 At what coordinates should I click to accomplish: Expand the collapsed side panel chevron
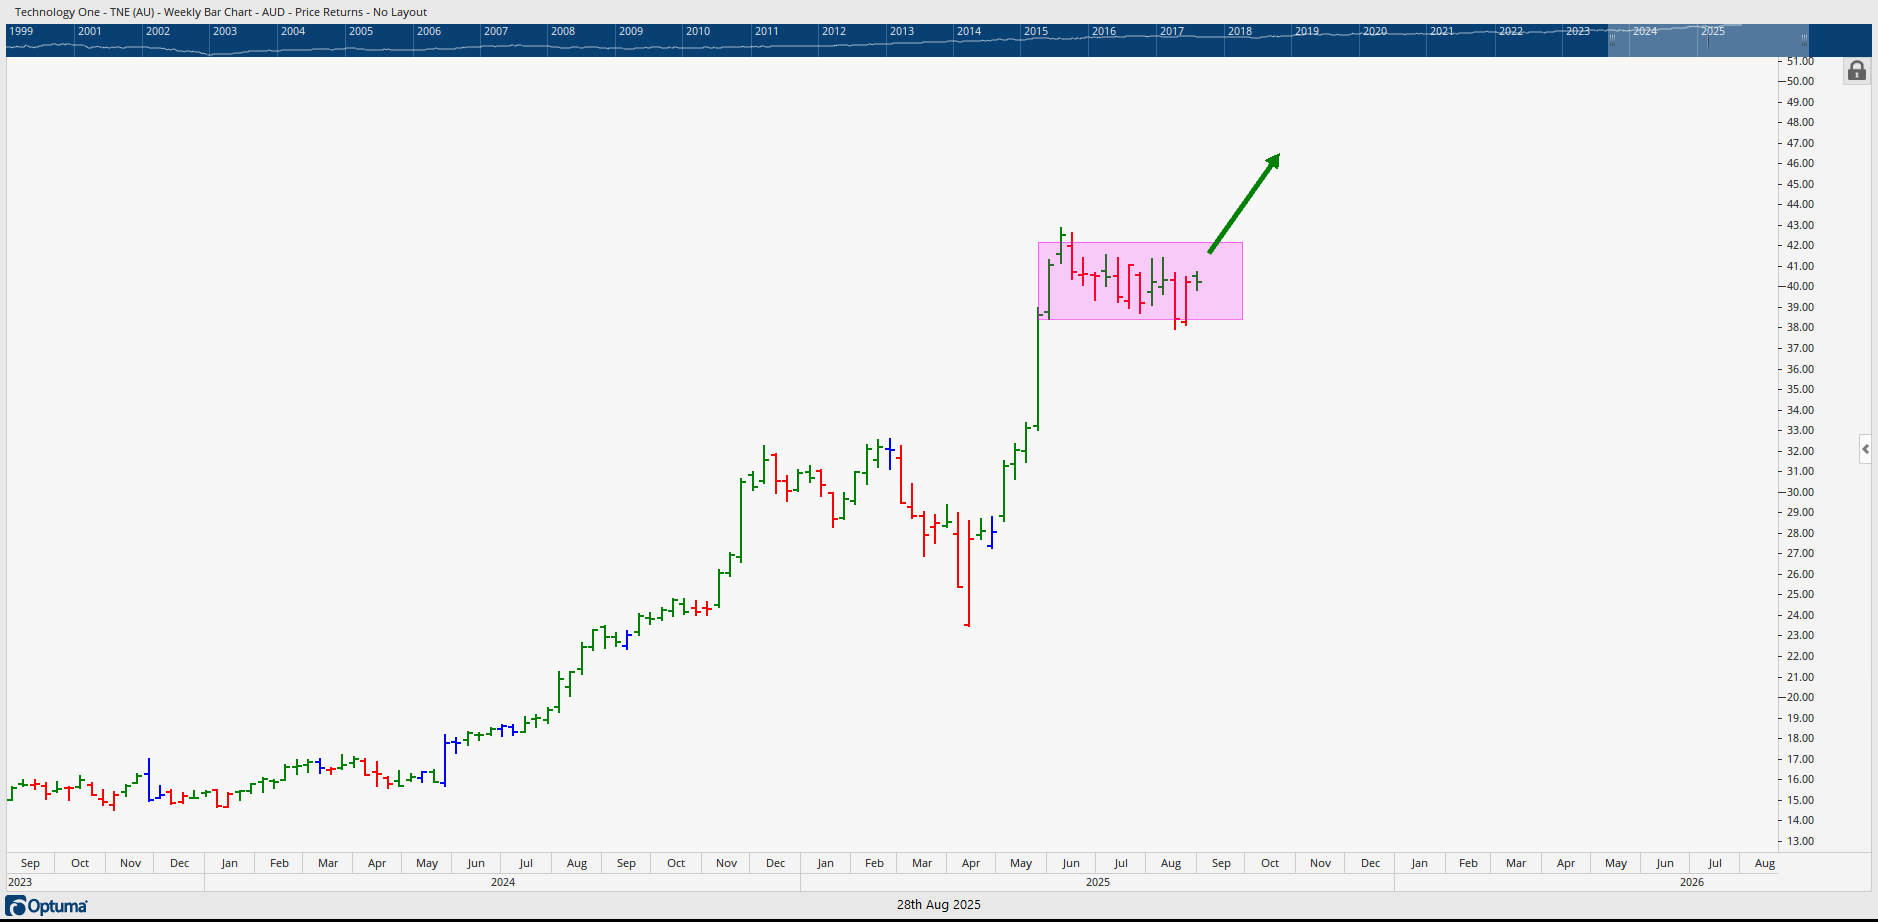pyautogui.click(x=1865, y=449)
